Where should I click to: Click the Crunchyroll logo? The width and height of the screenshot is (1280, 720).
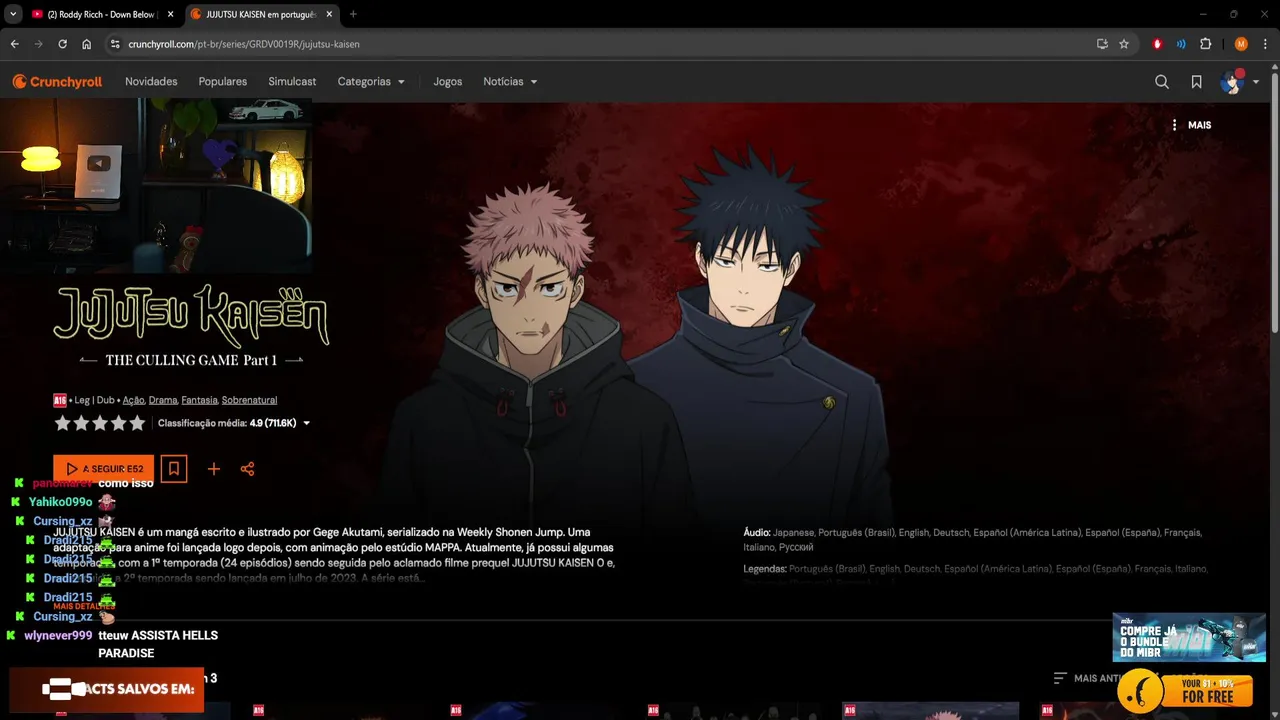click(x=57, y=82)
